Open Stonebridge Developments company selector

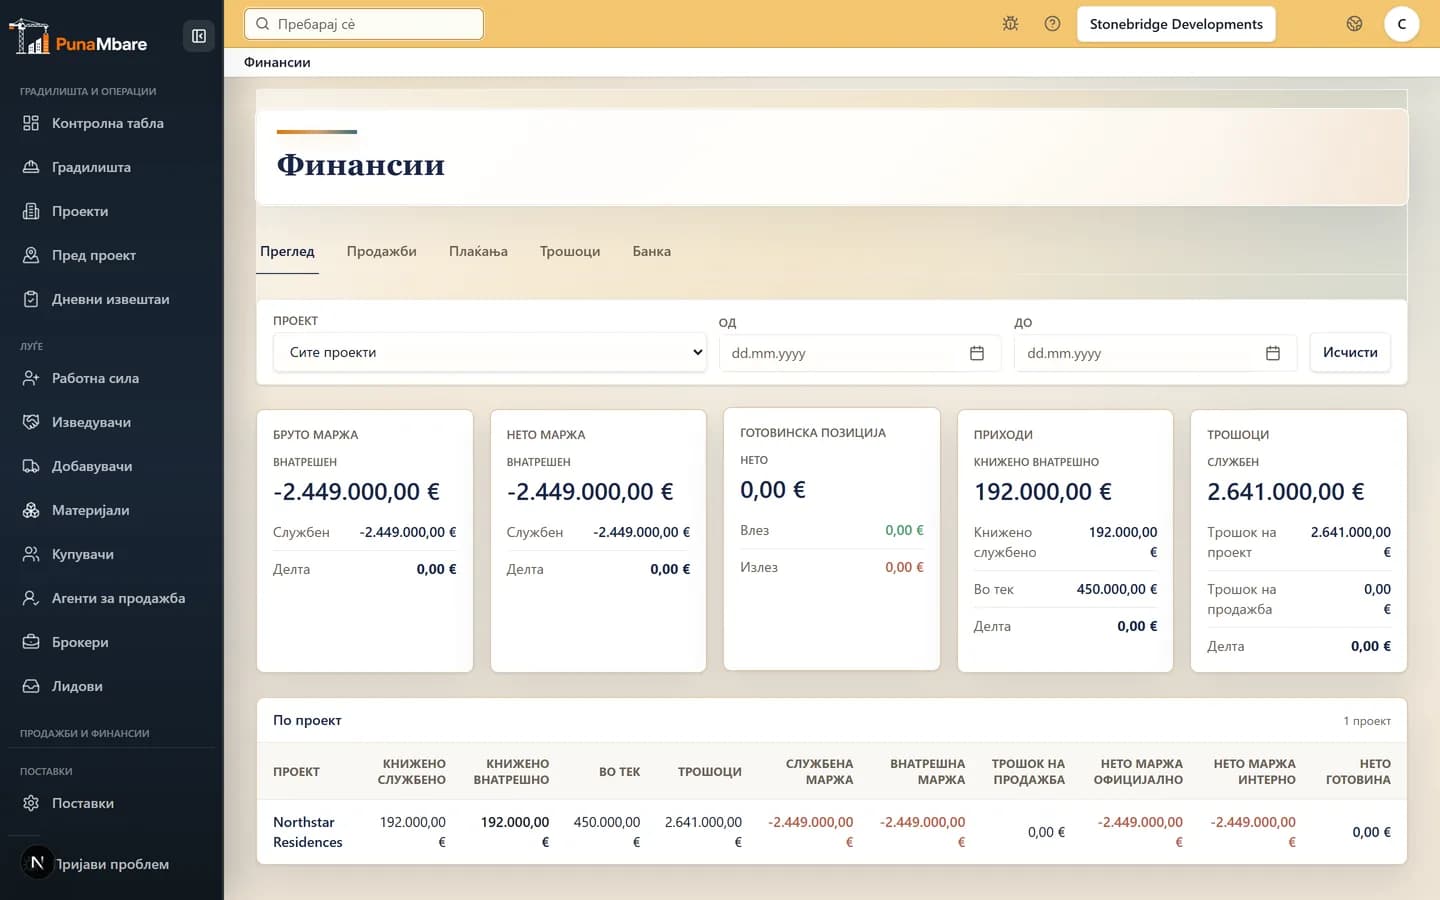point(1176,24)
